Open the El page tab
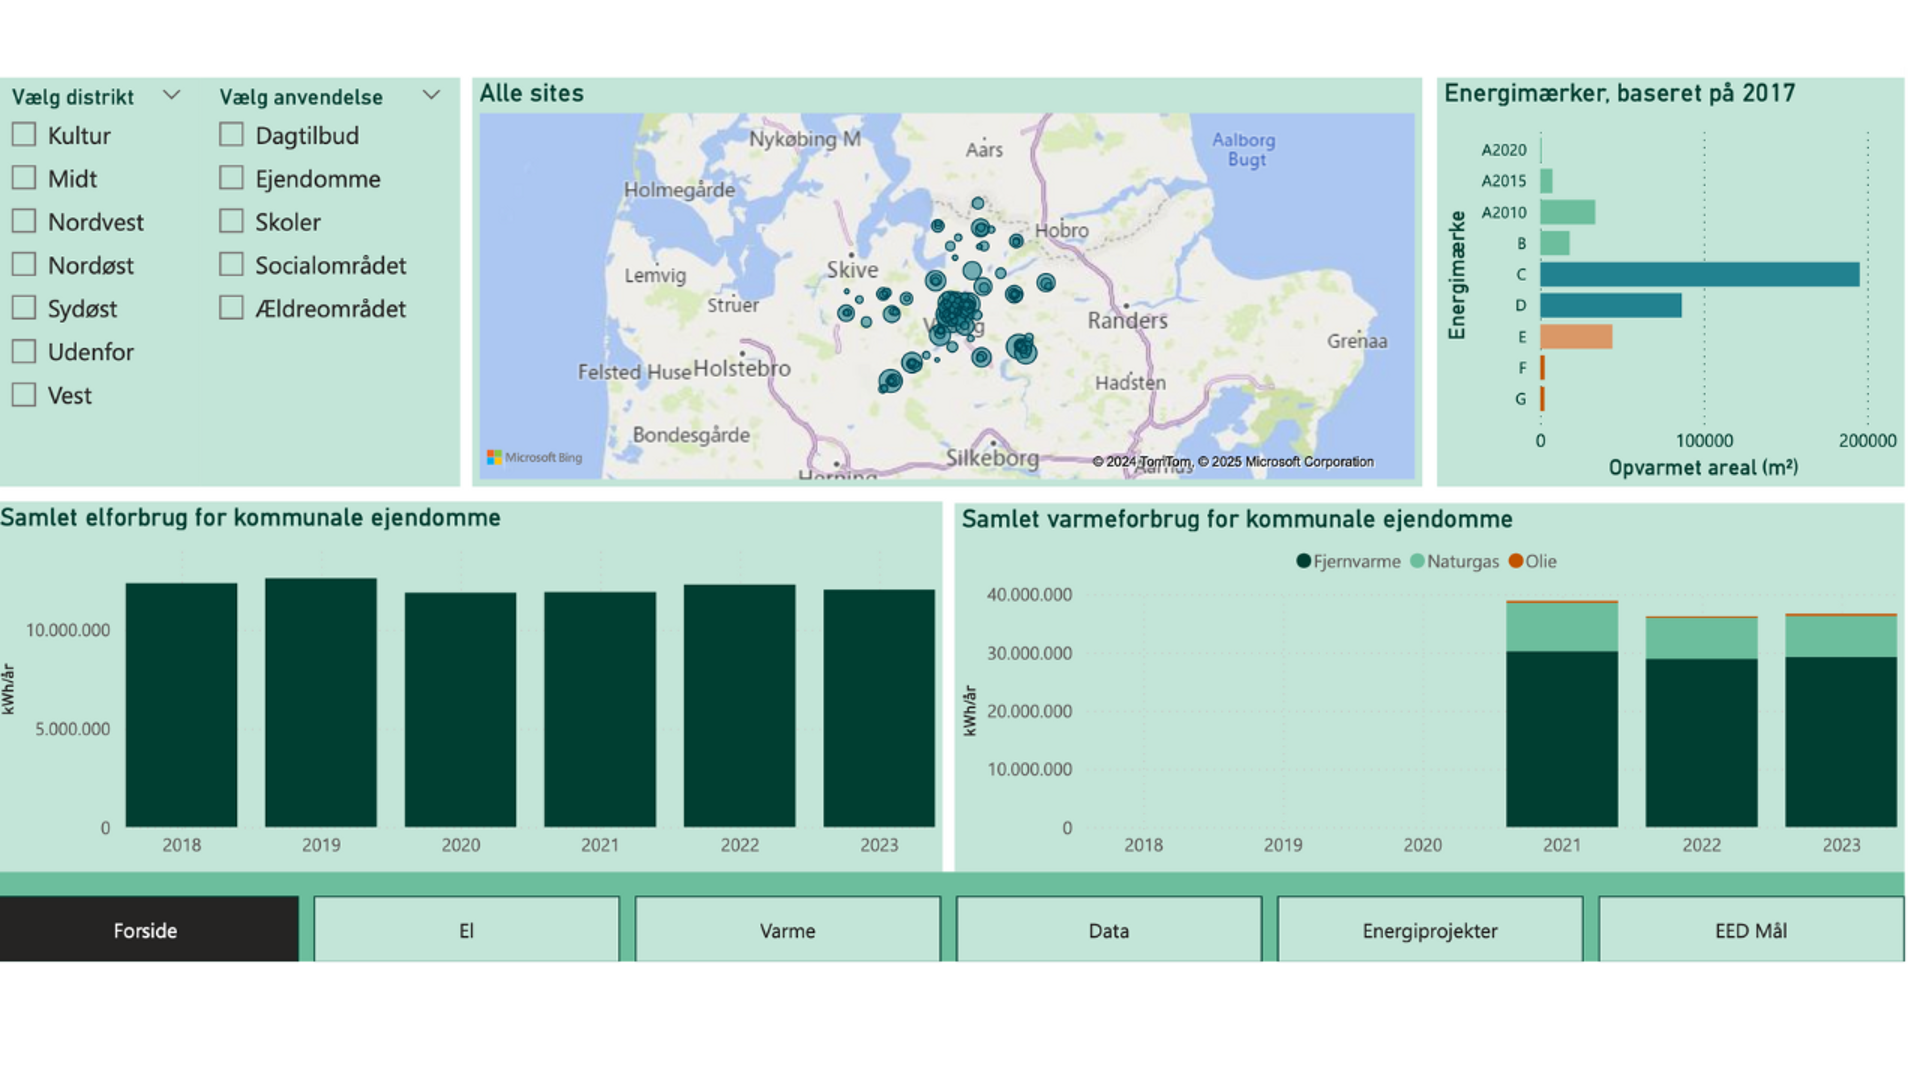Screen dimensions: 1920x1080 466,930
